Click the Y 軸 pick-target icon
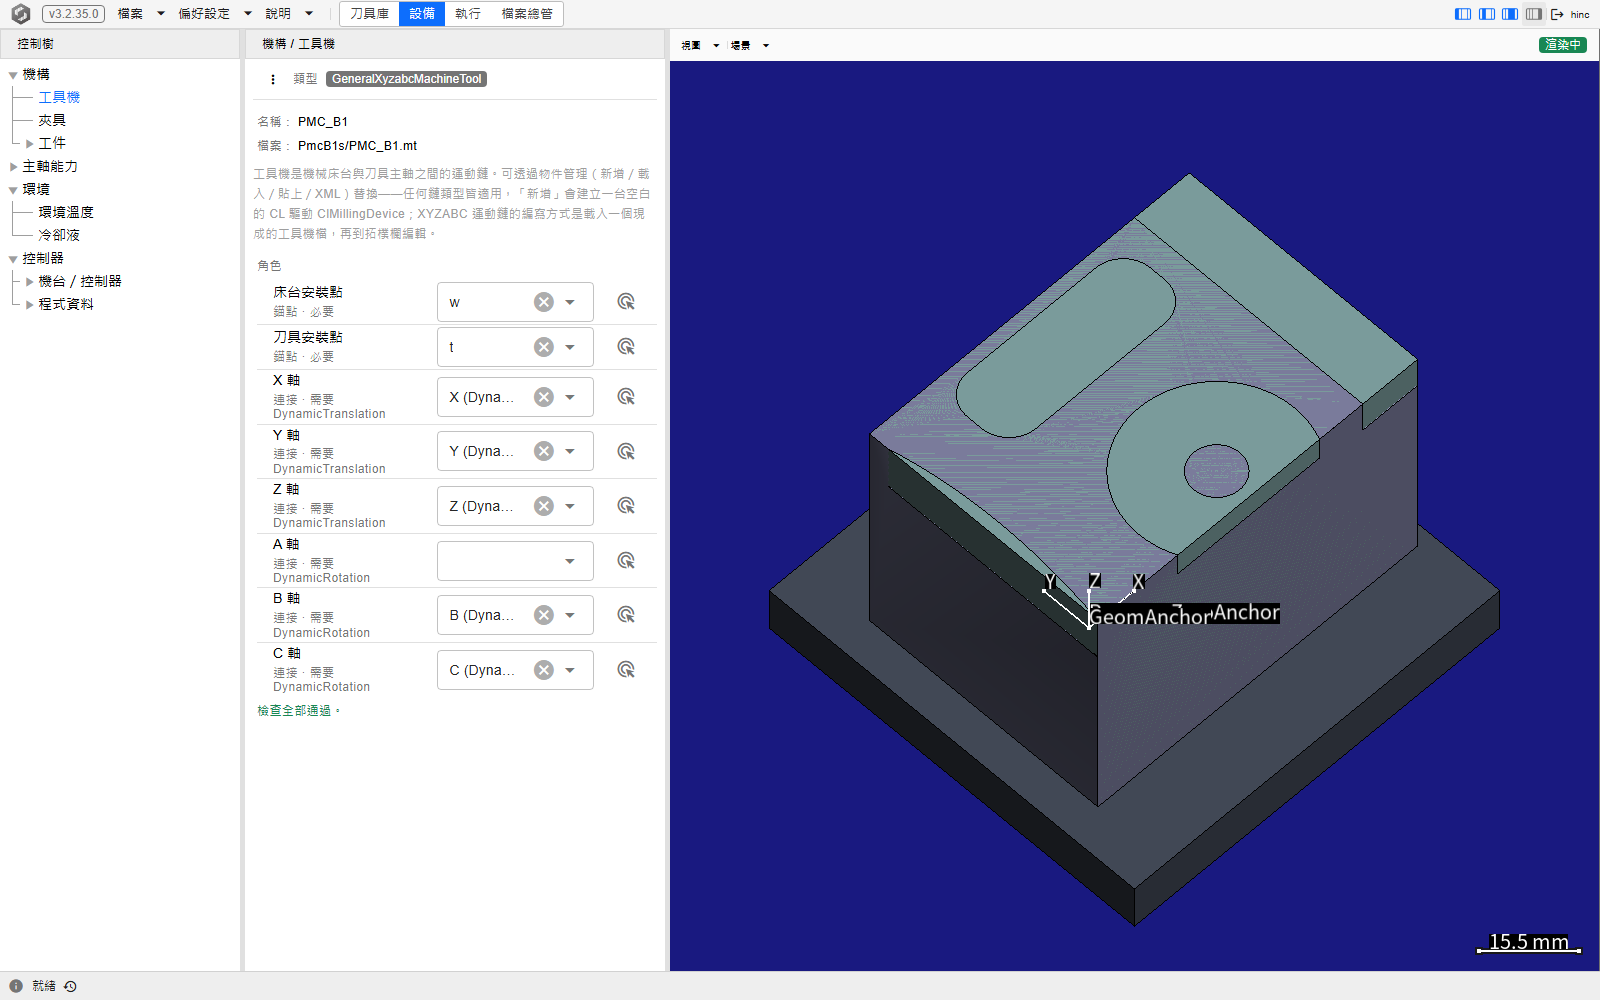1600x1000 pixels. click(626, 451)
